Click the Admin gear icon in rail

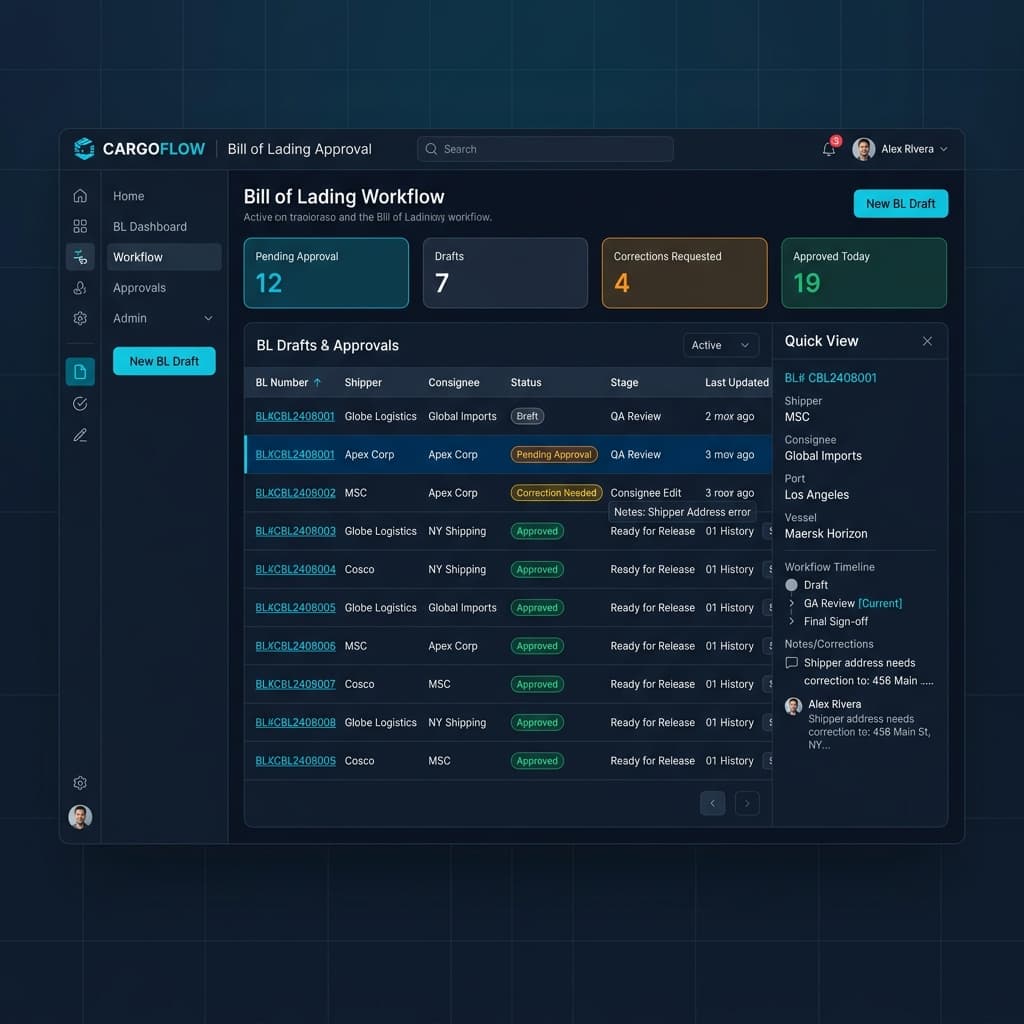[80, 318]
